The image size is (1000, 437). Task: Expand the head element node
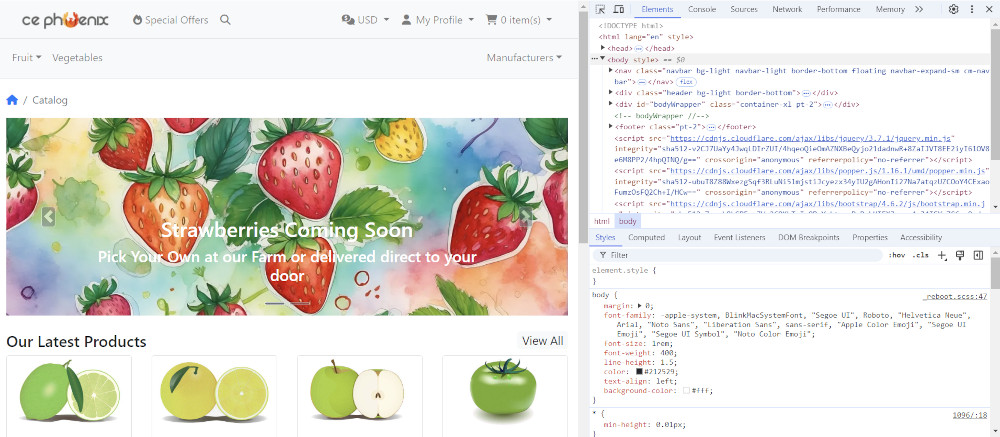tap(603, 48)
